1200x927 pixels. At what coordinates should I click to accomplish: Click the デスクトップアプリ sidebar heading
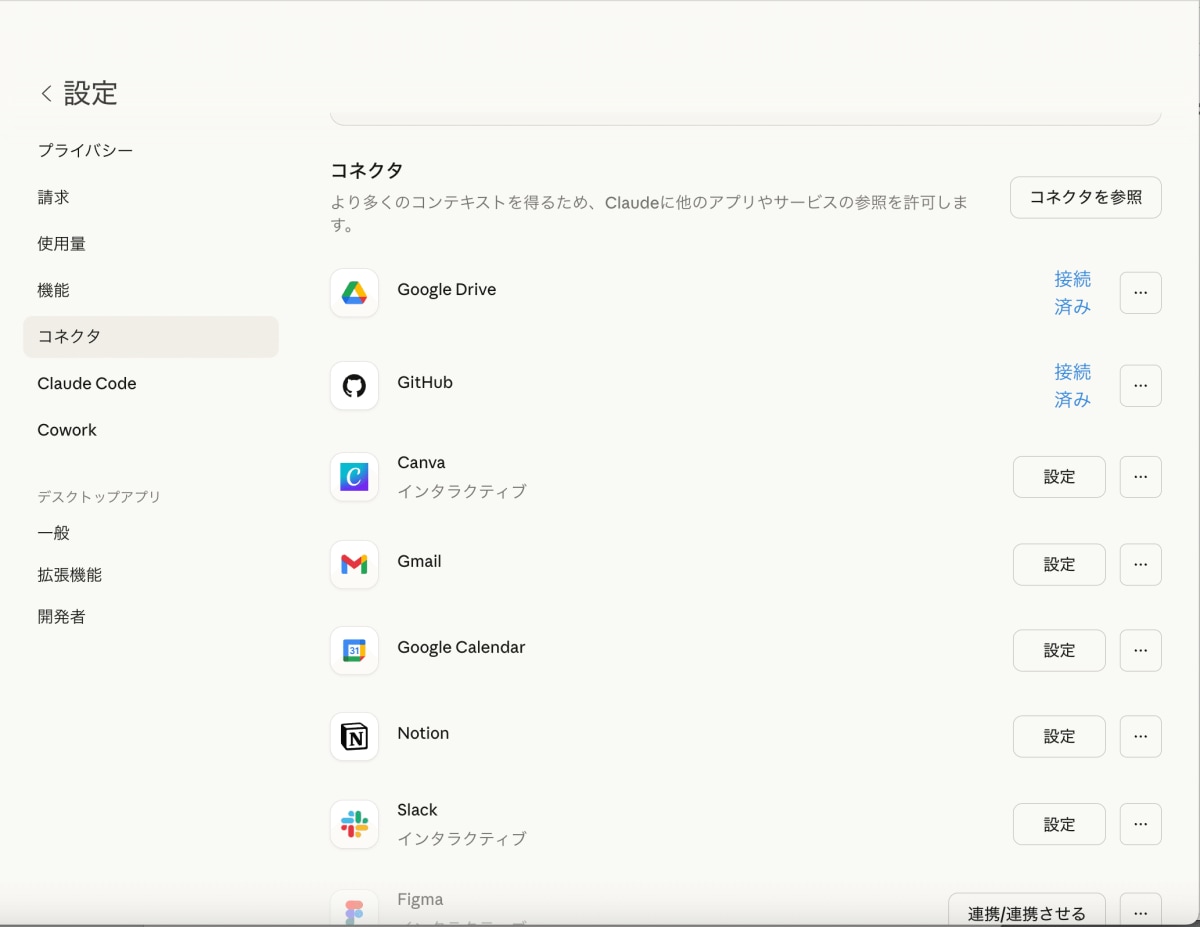pos(99,496)
